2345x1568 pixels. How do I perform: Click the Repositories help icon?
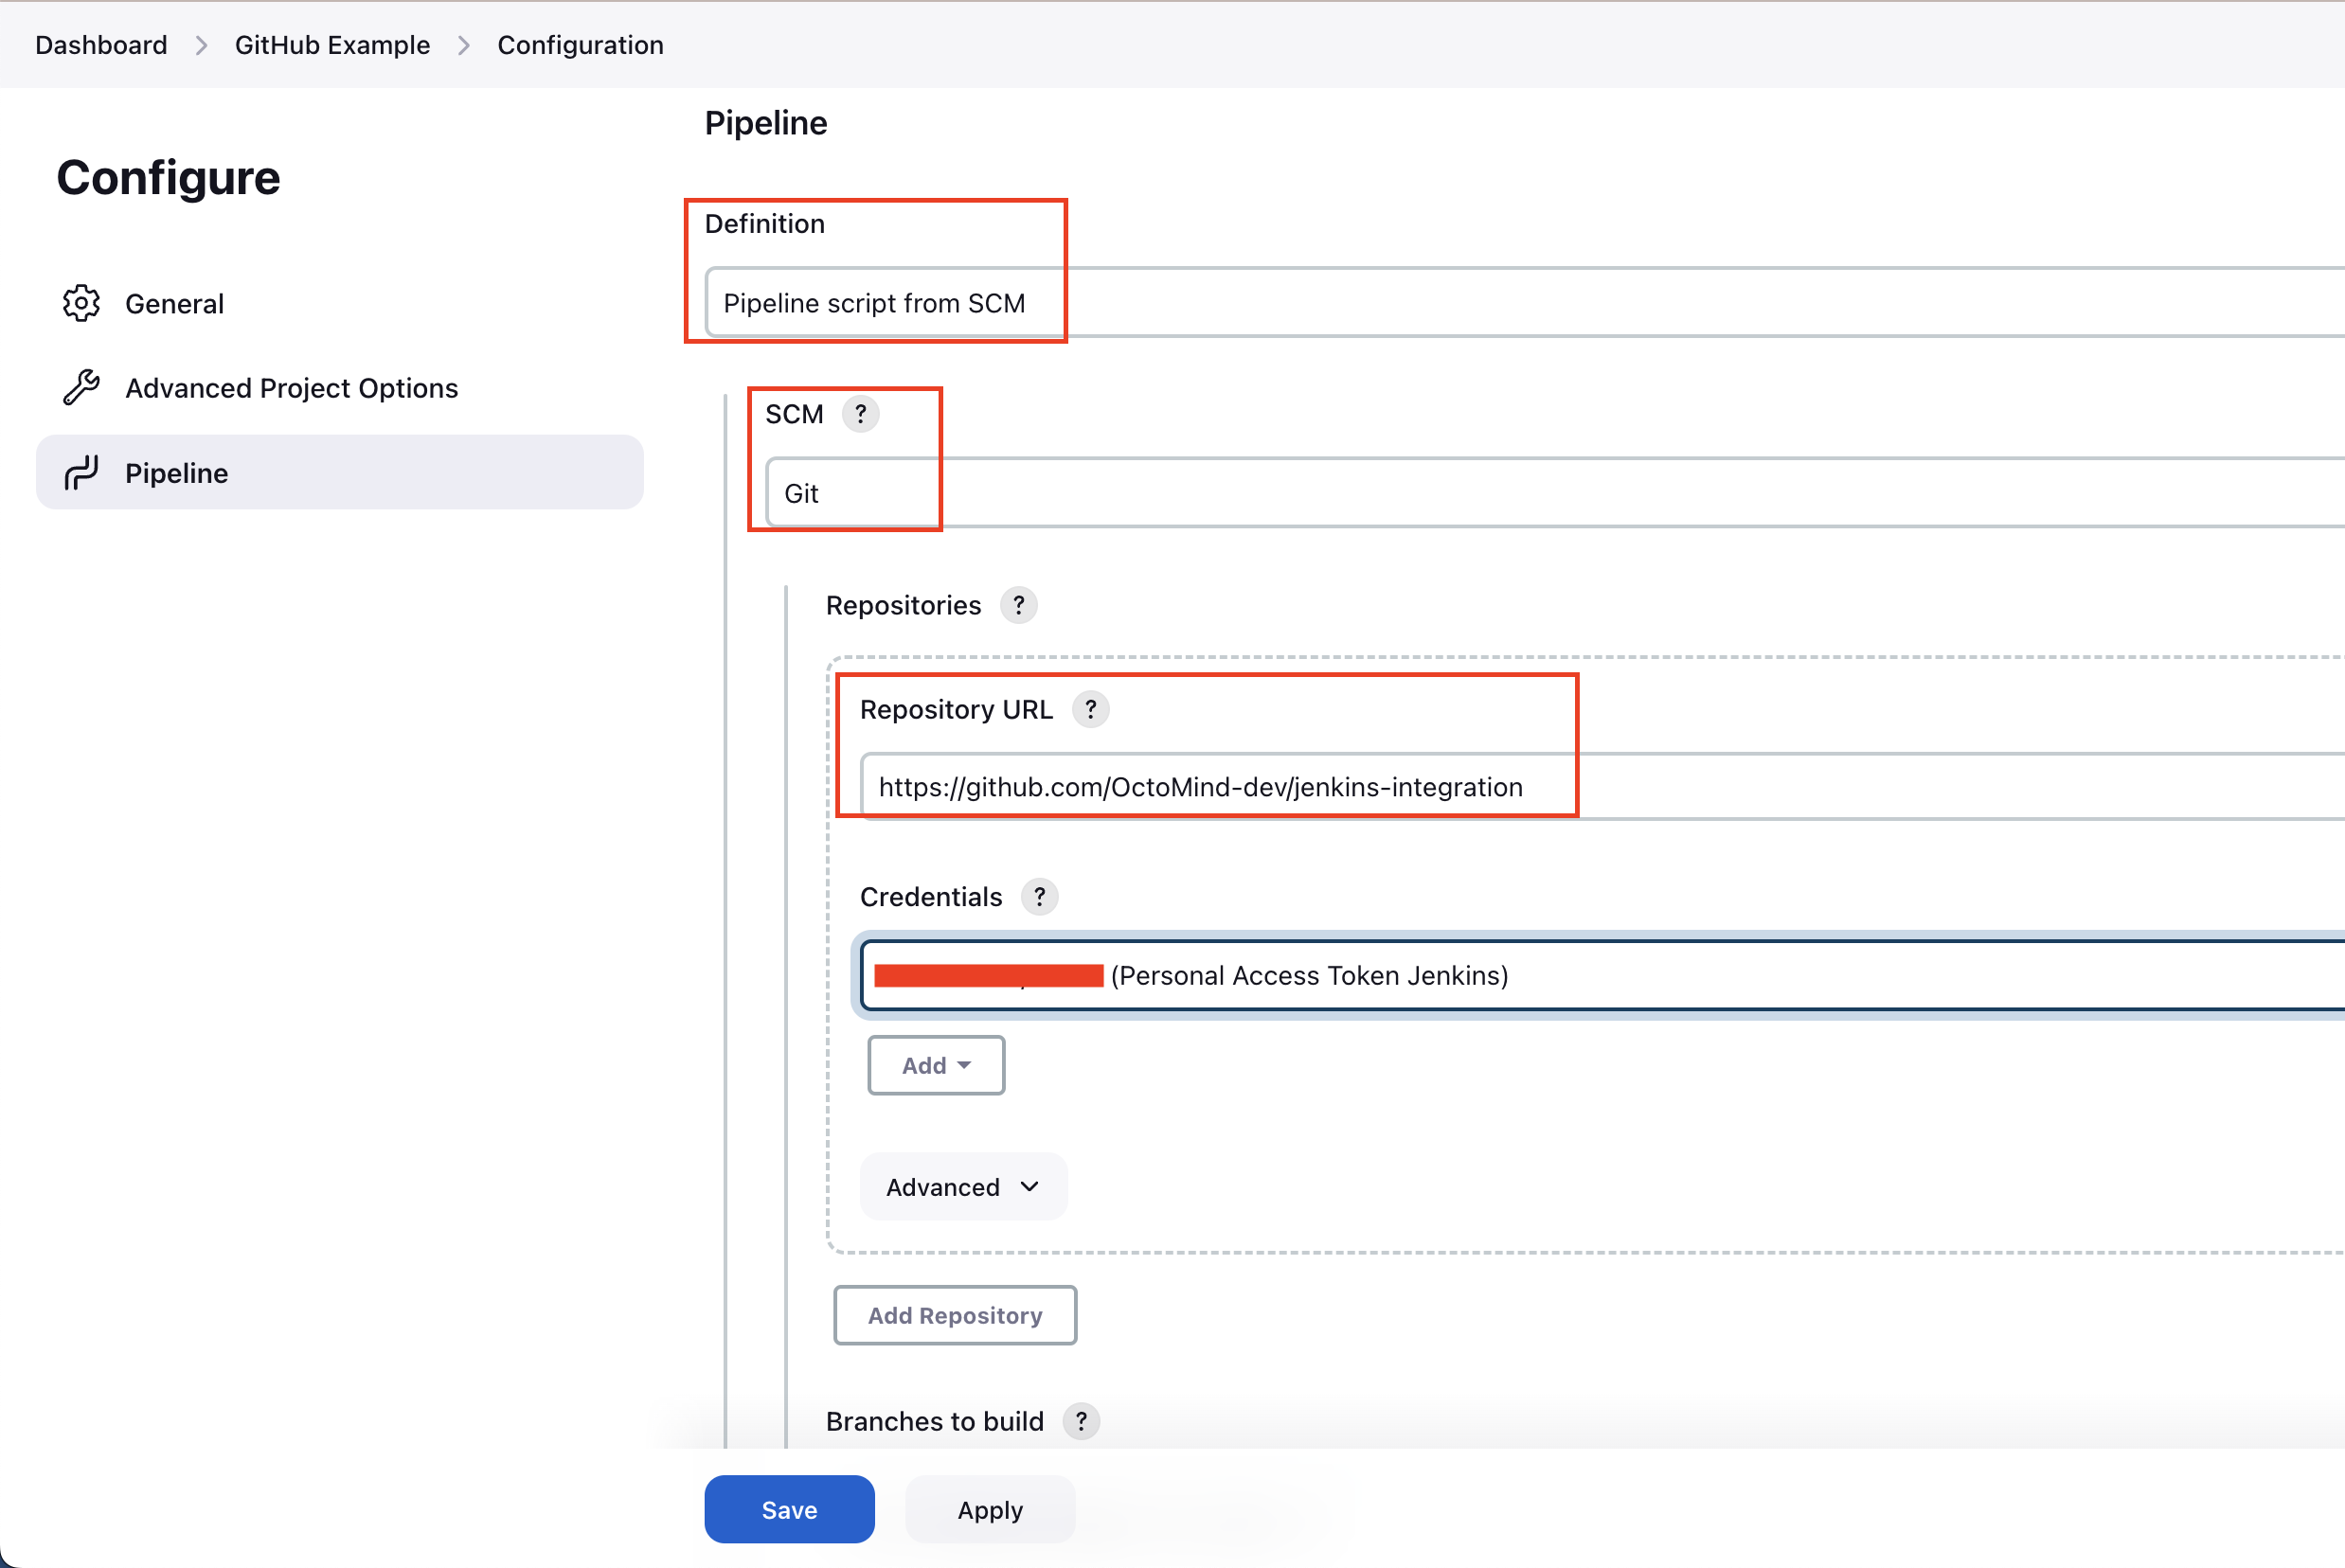pos(1019,605)
